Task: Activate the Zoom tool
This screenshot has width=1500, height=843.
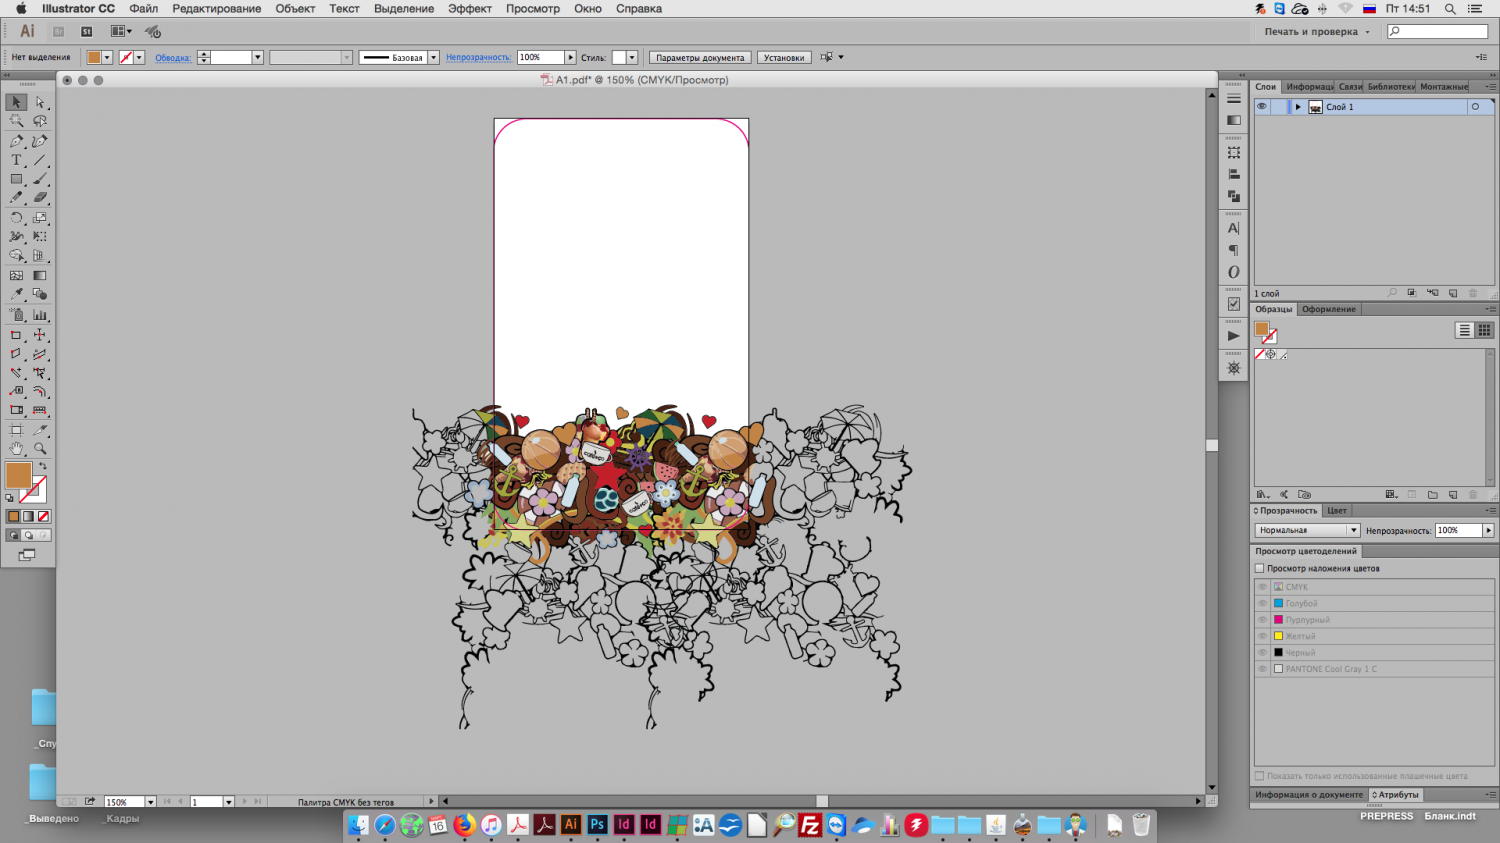Action: point(40,449)
